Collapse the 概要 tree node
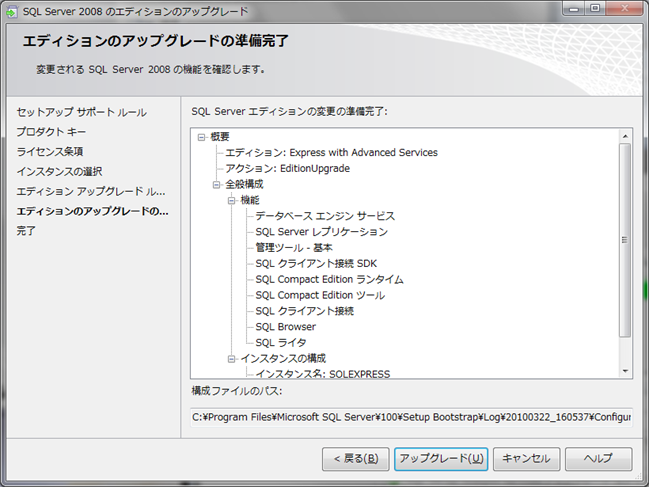649x487 pixels. pyautogui.click(x=202, y=137)
